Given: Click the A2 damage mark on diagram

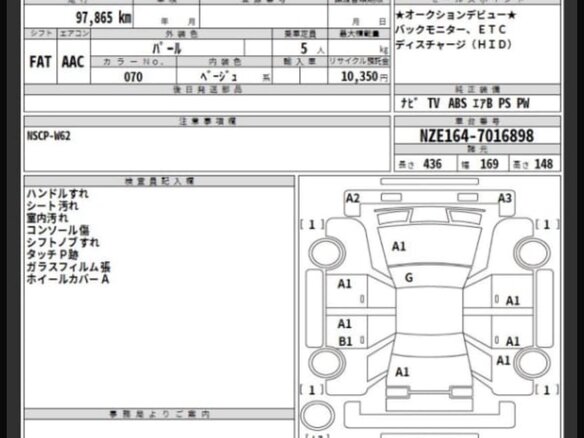Looking at the screenshot, I should click(353, 198).
